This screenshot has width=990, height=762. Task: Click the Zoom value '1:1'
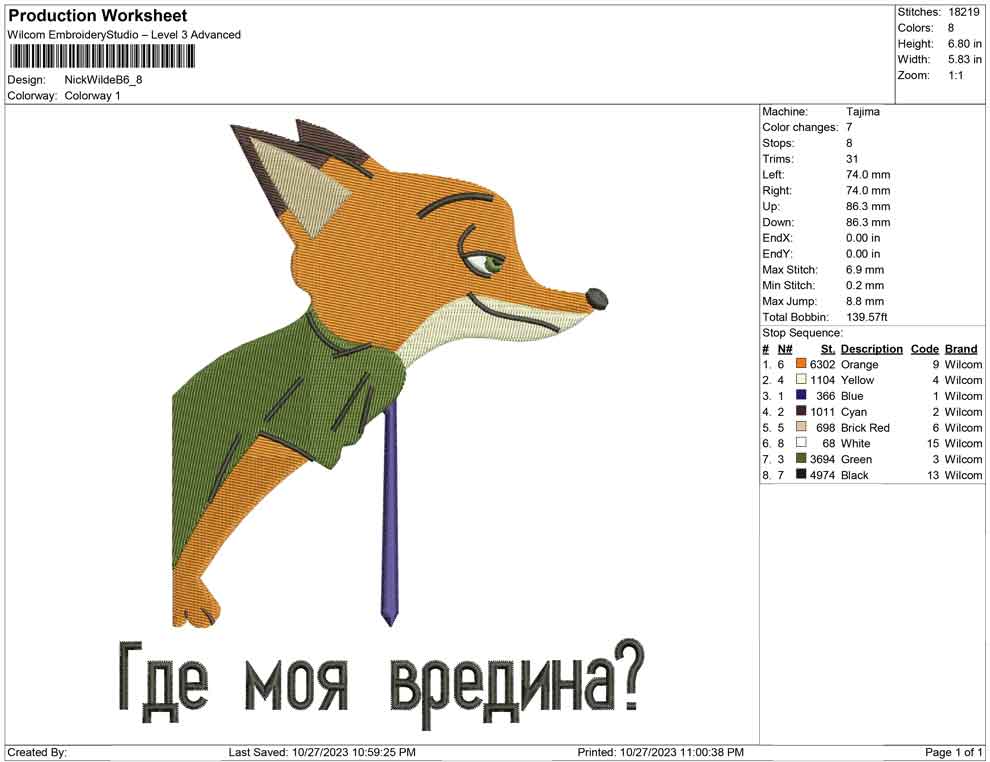pyautogui.click(x=956, y=75)
